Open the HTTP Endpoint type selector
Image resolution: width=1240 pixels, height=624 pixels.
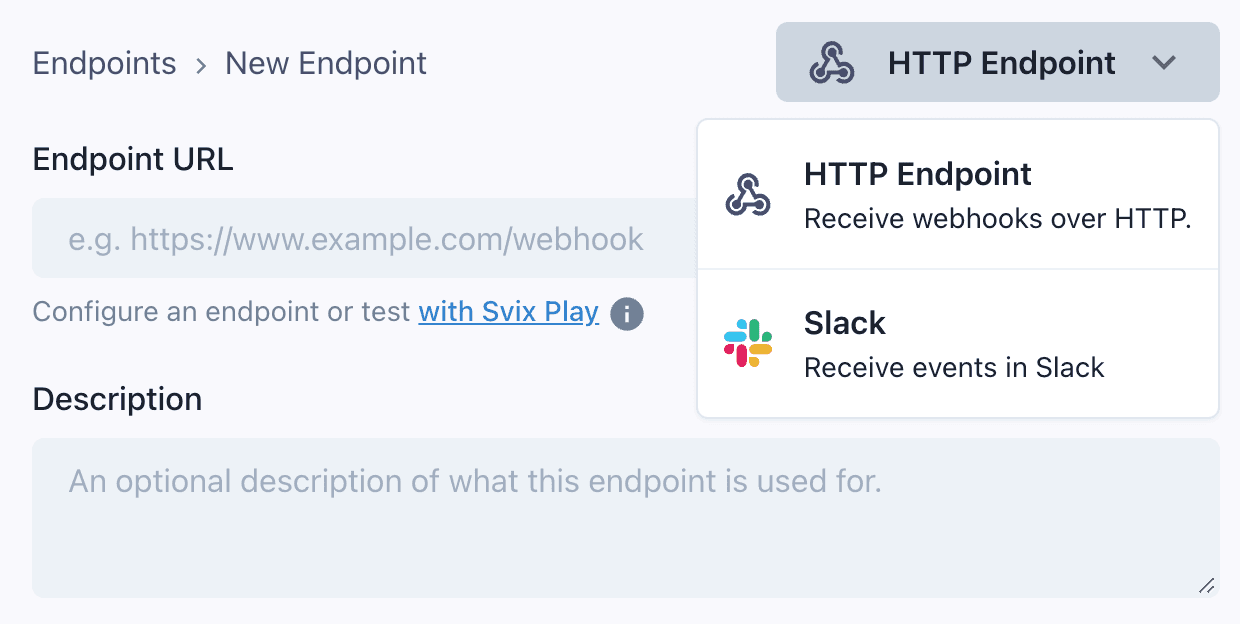click(x=997, y=62)
